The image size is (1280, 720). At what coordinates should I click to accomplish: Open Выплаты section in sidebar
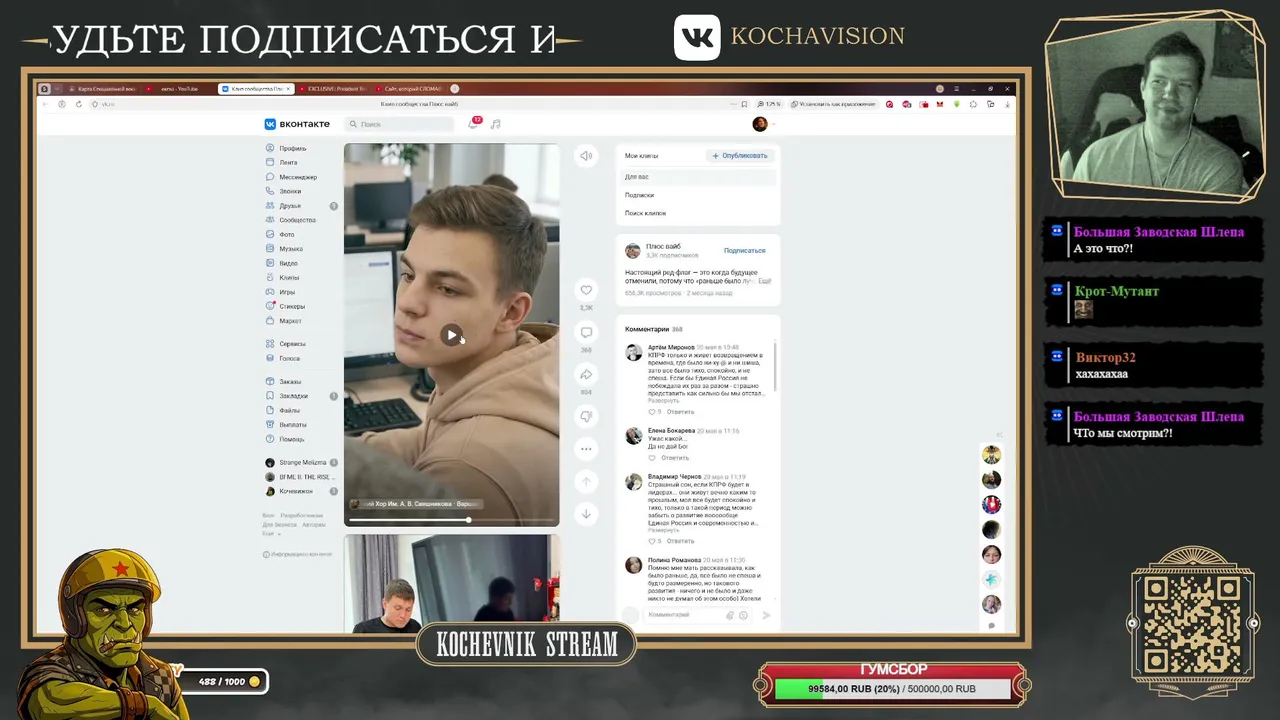click(292, 425)
